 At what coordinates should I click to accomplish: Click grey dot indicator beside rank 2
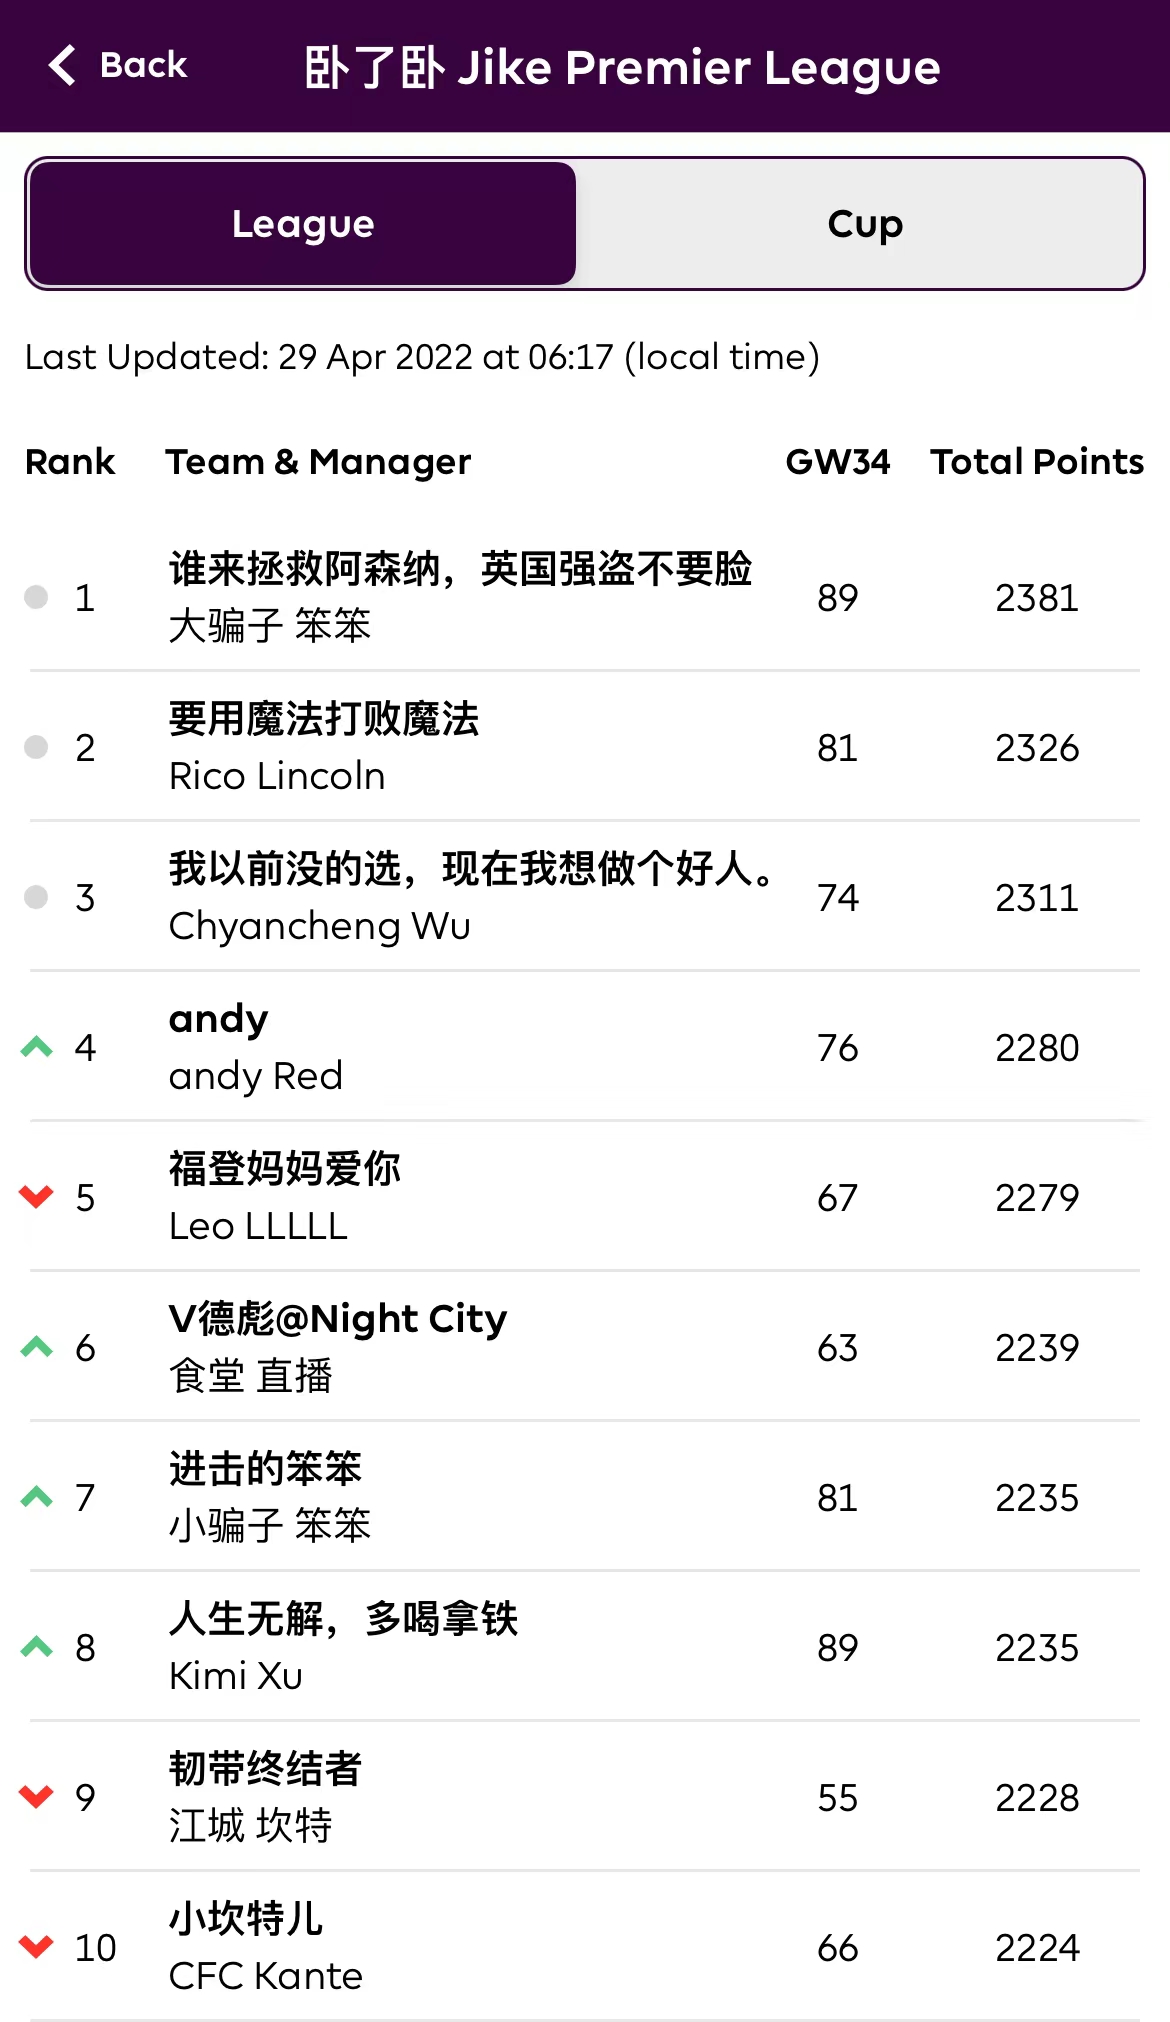tap(36, 747)
